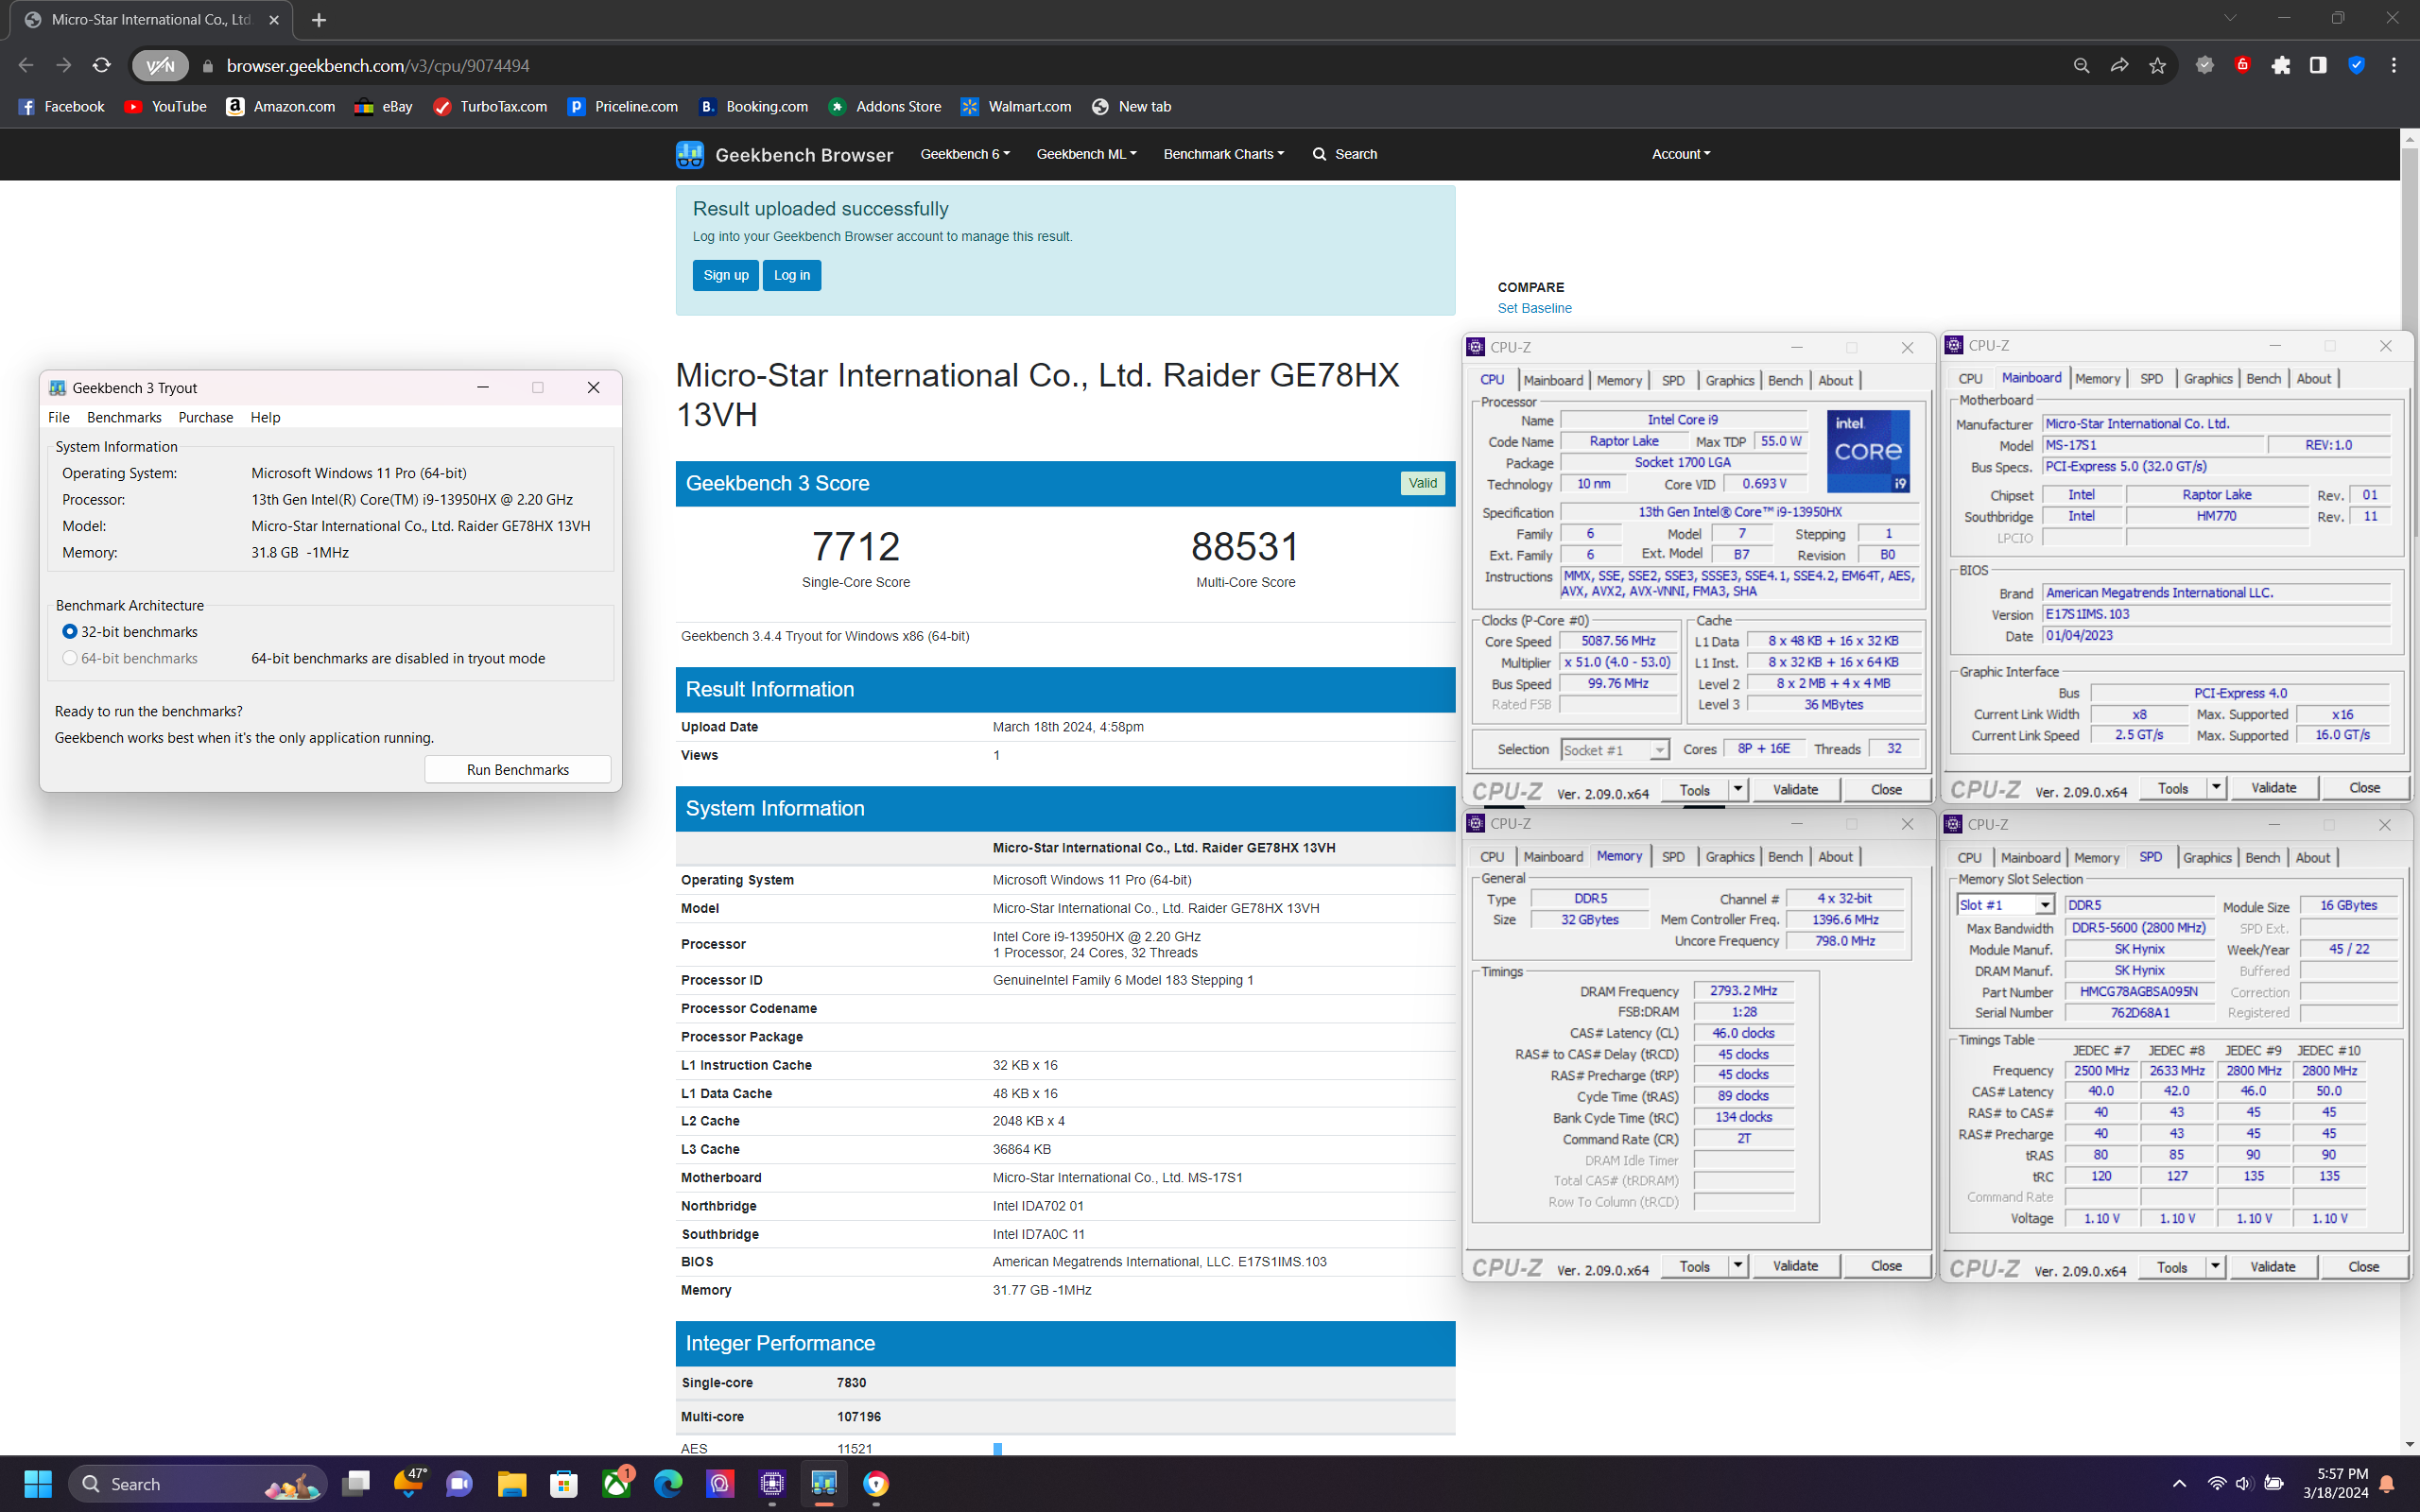The width and height of the screenshot is (2420, 1512).
Task: Open the Help menu in Geekbench 3
Action: pyautogui.click(x=265, y=417)
